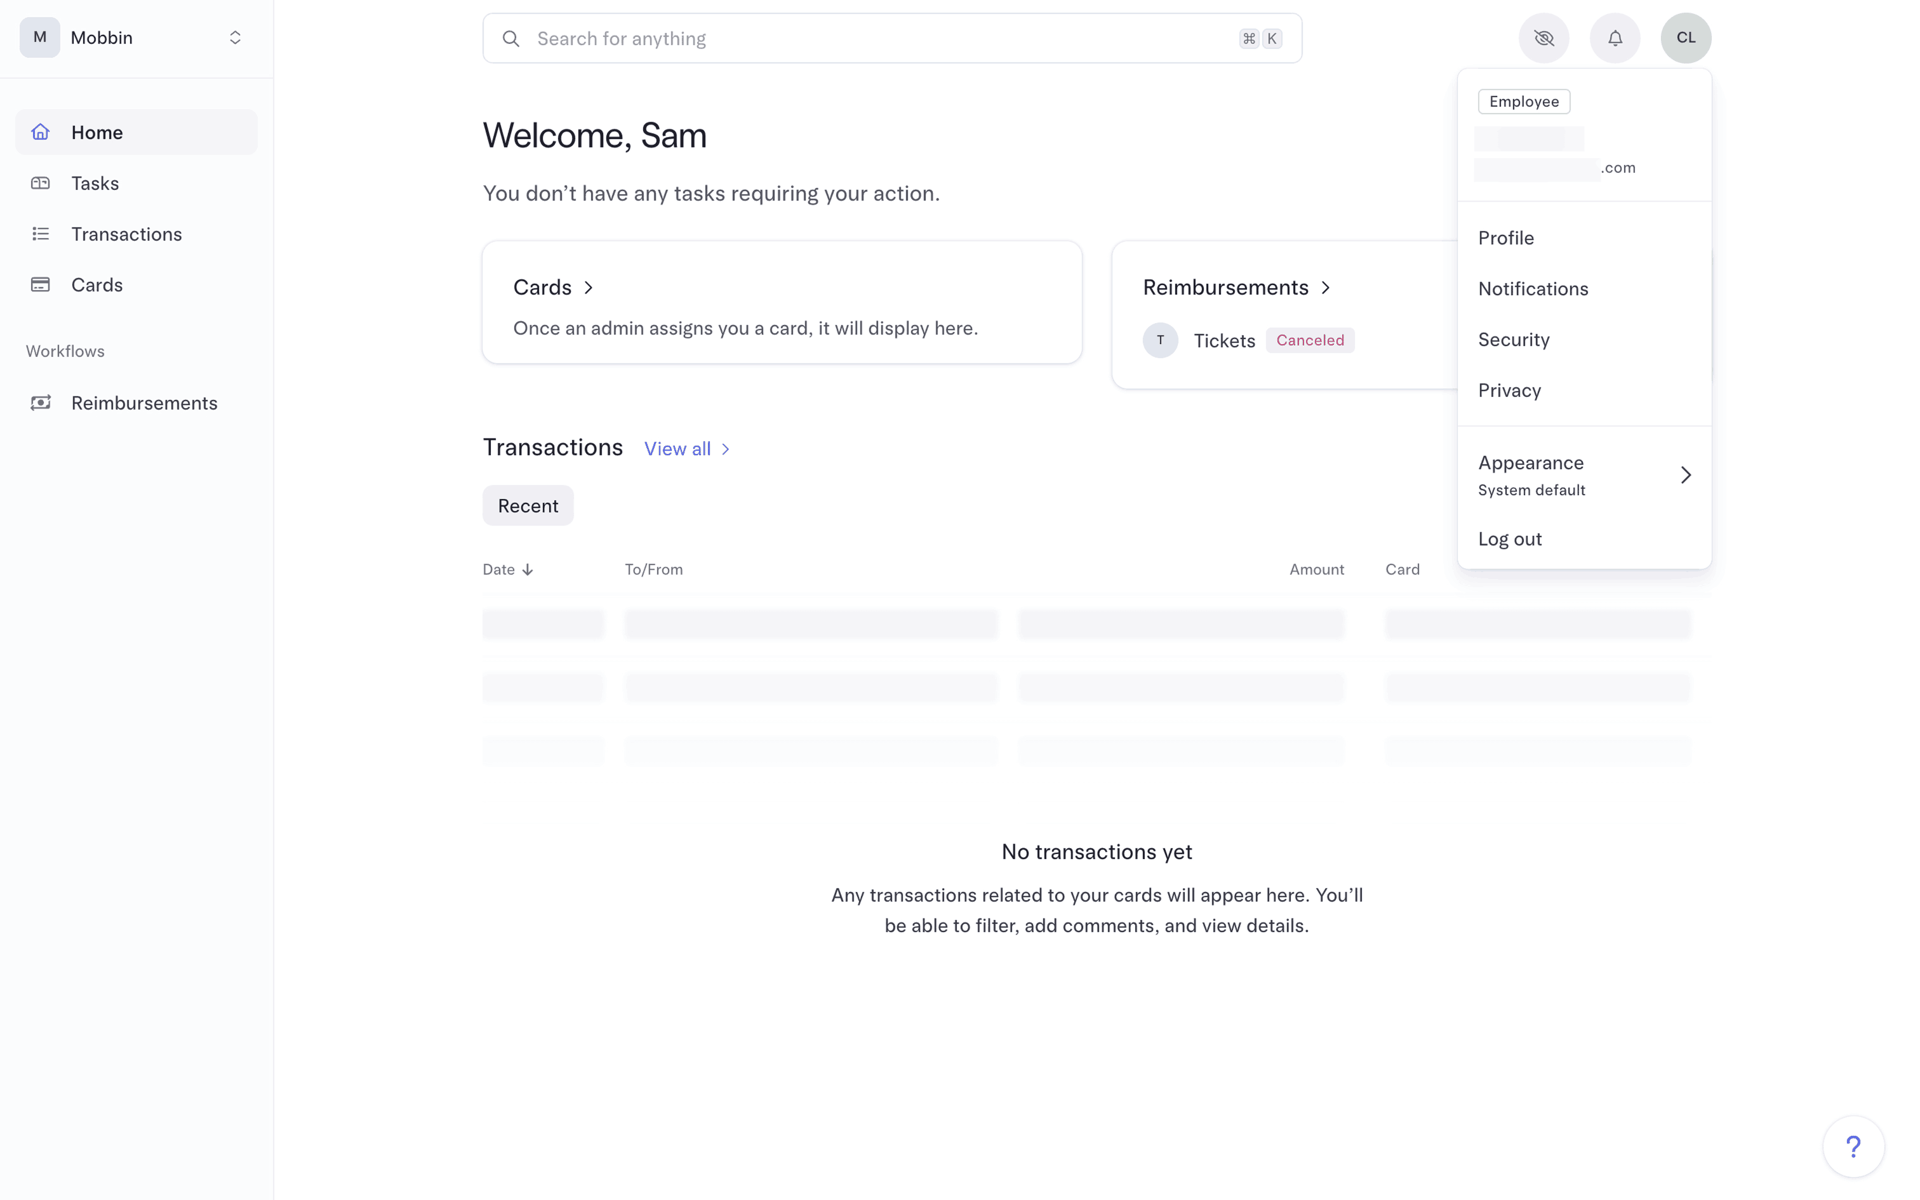
Task: Open the help question mark button
Action: point(1853,1146)
